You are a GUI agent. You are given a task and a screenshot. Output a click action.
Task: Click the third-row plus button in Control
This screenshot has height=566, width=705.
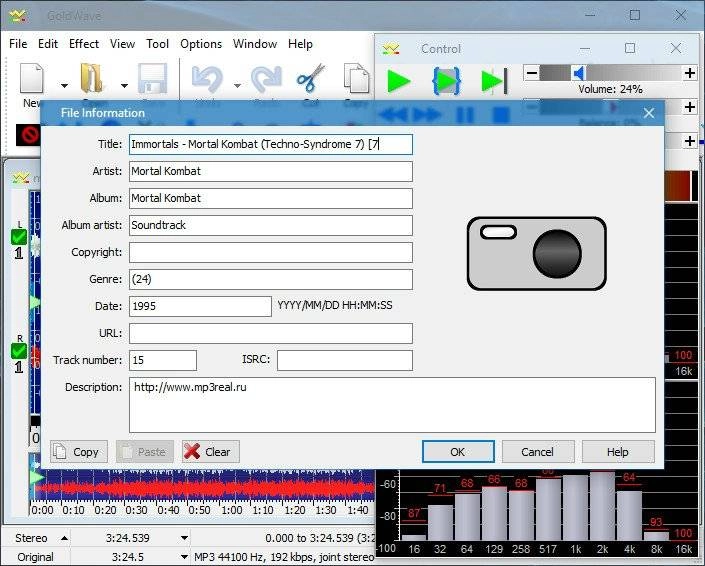click(690, 141)
